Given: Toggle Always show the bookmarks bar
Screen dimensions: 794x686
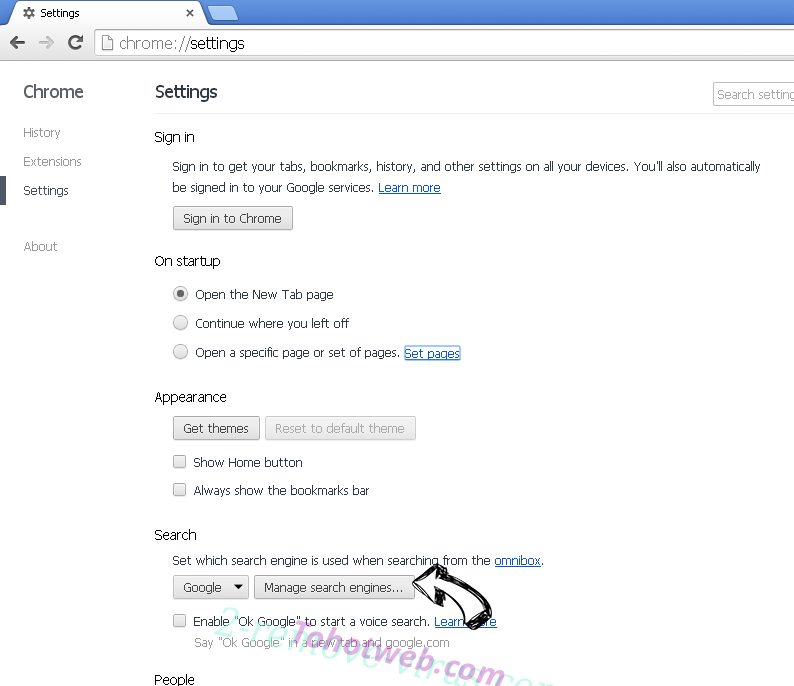Looking at the screenshot, I should [x=179, y=490].
